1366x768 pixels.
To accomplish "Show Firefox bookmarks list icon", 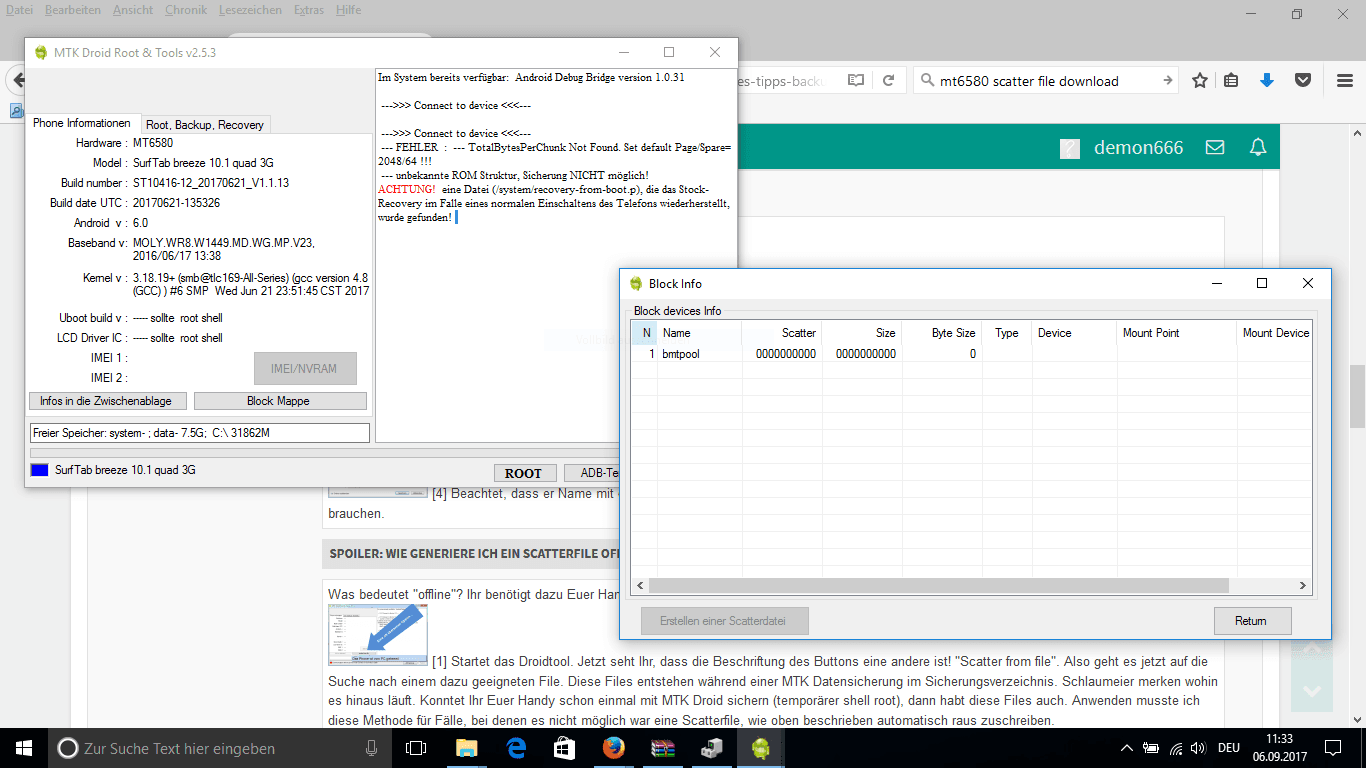I will pos(1232,80).
